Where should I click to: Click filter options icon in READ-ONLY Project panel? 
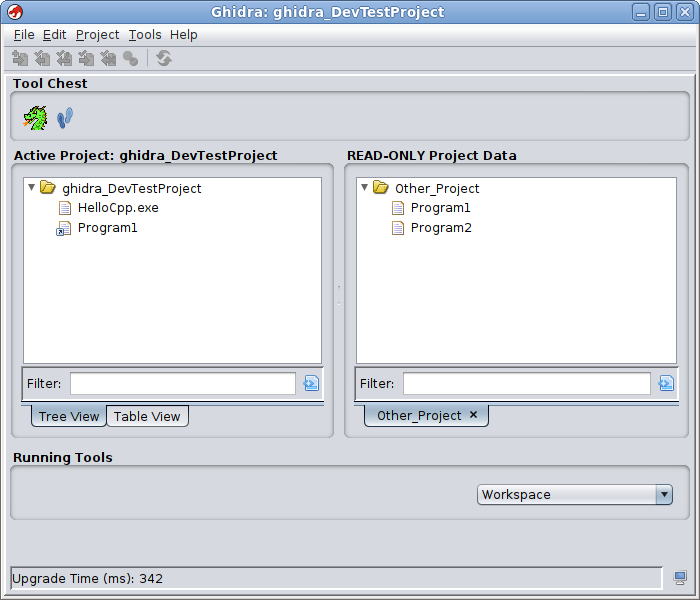click(666, 383)
